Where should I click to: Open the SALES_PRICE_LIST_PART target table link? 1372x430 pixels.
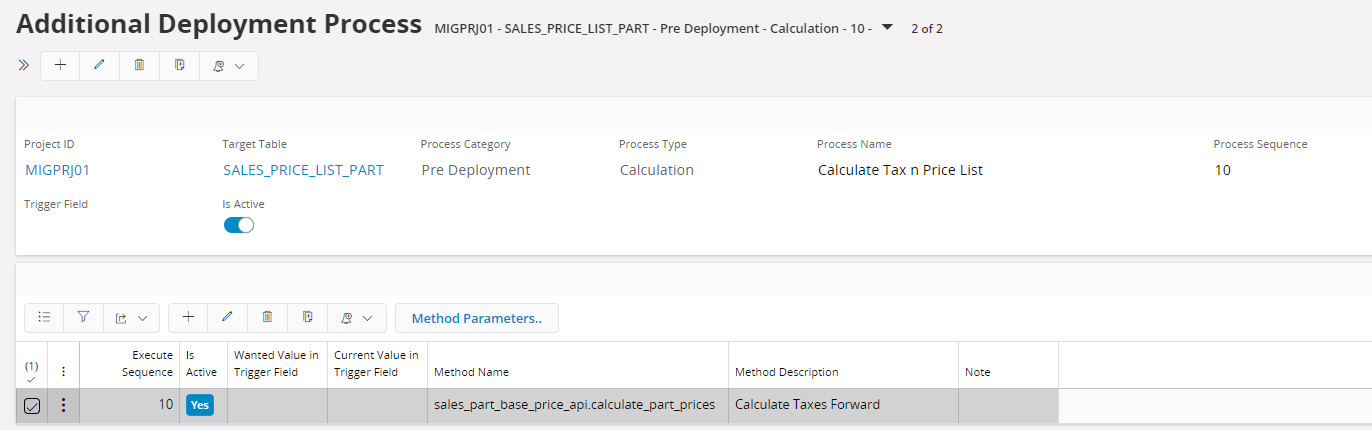(x=303, y=170)
